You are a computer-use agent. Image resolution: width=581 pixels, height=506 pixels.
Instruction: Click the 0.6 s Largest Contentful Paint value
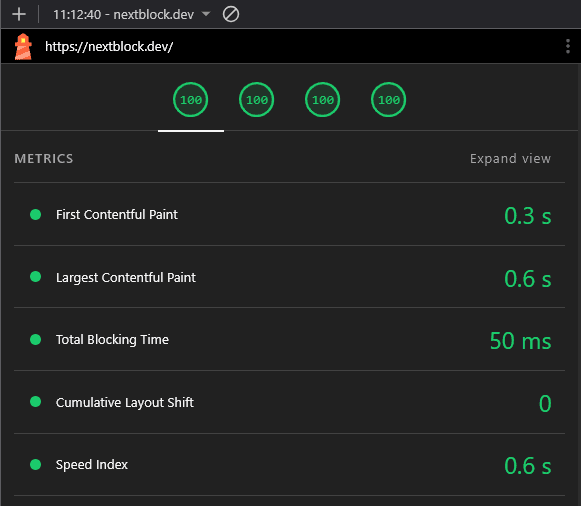528,279
